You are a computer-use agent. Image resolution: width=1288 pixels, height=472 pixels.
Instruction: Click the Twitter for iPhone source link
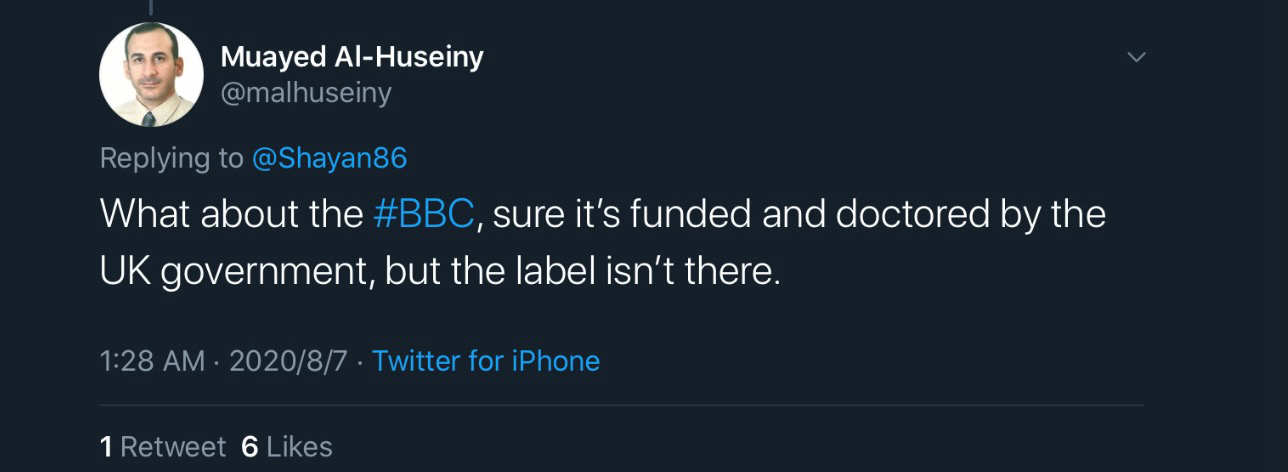point(486,361)
